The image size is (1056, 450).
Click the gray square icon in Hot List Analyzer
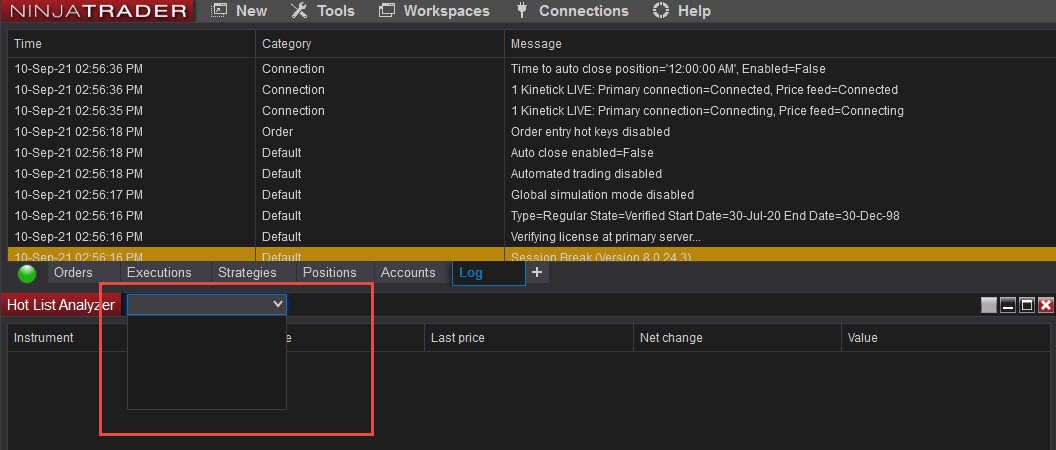tap(989, 305)
